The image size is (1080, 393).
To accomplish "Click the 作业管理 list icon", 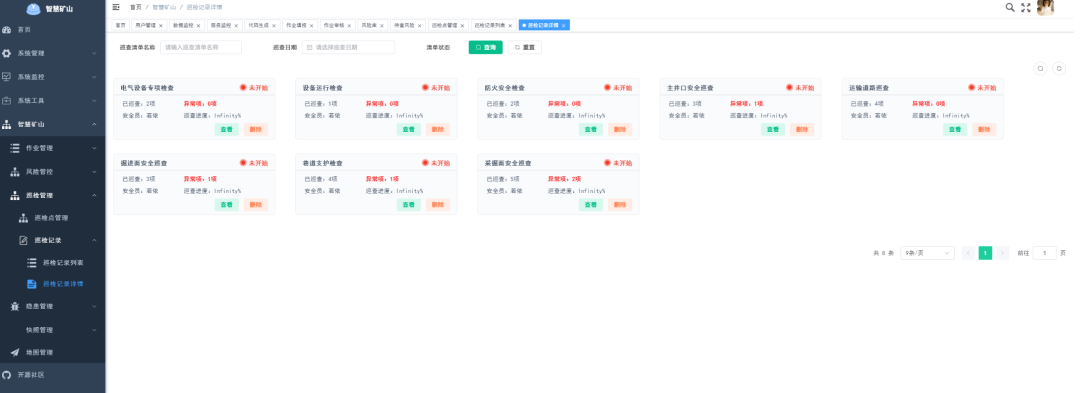I will [14, 148].
